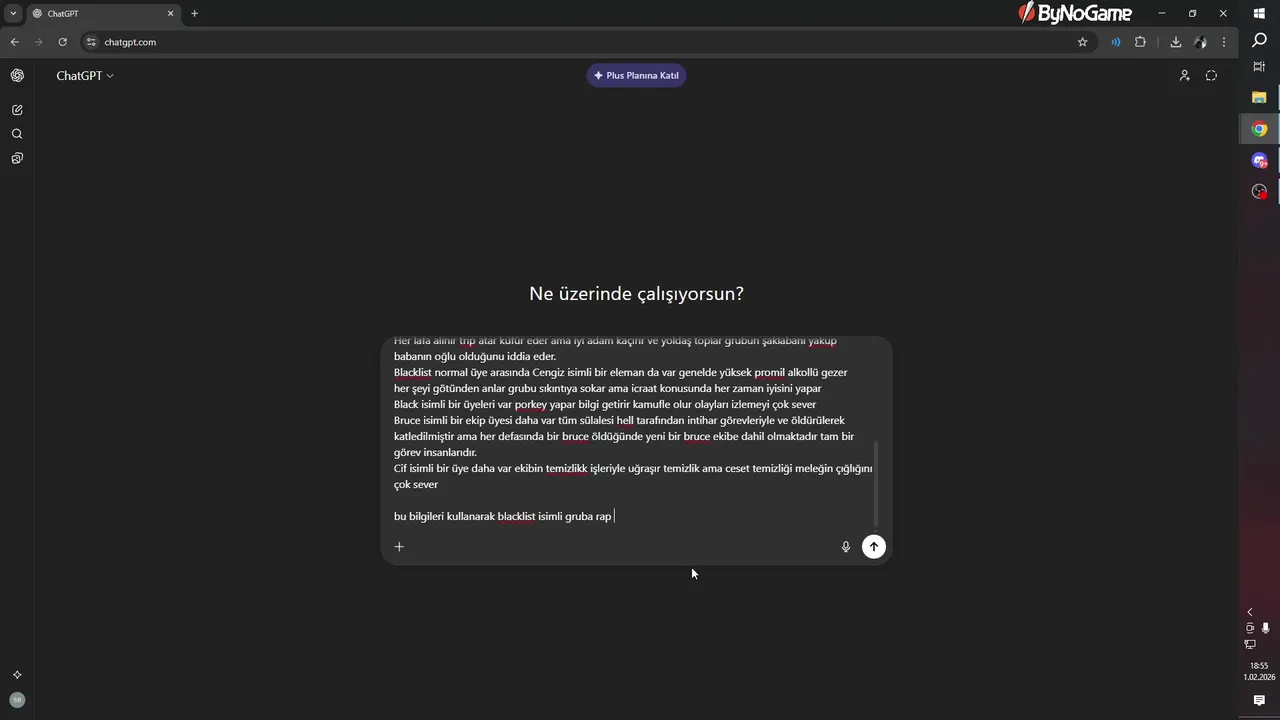Viewport: 1280px width, 720px height.
Task: Open the library images icon in sidebar
Action: [17, 158]
